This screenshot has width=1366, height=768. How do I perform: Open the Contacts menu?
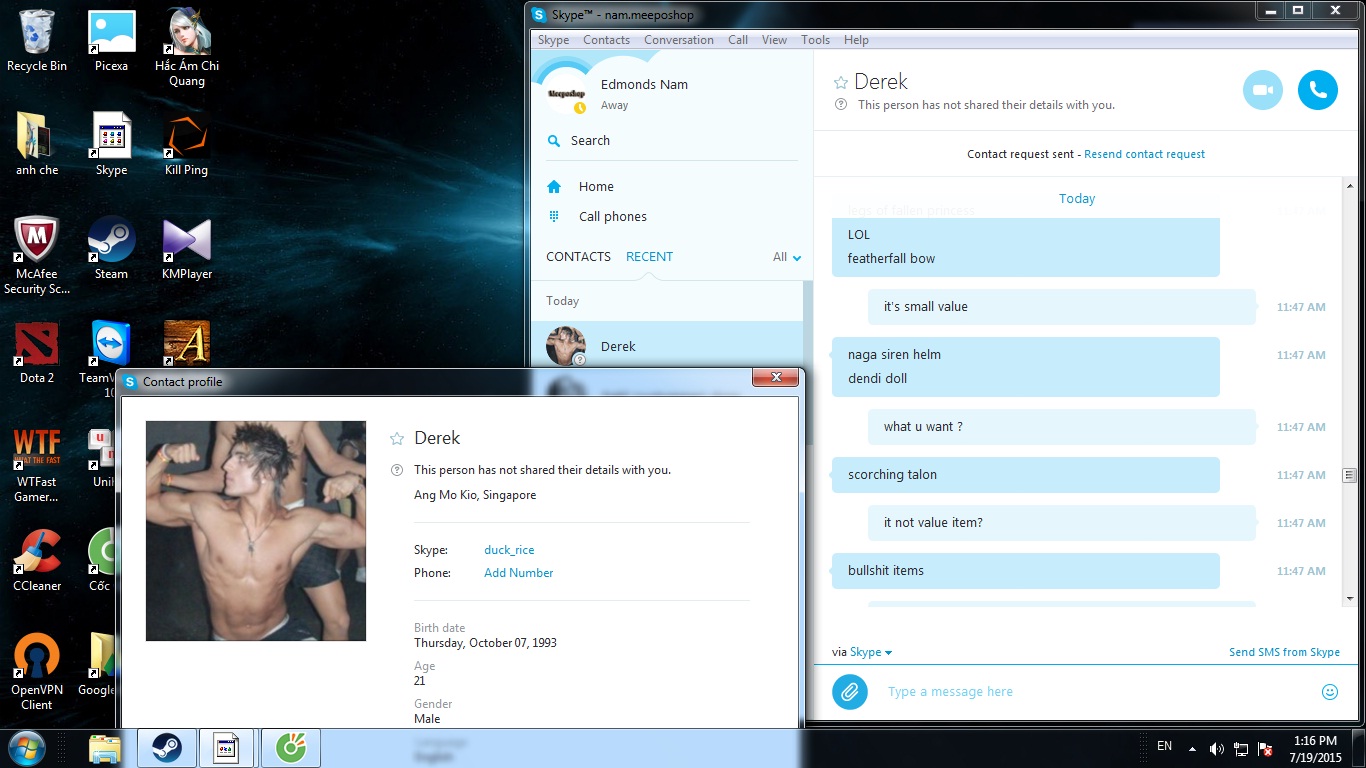(x=606, y=40)
